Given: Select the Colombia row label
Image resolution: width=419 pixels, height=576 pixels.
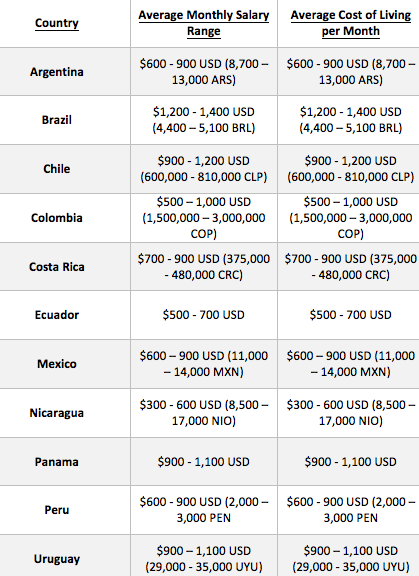Looking at the screenshot, I should (57, 217).
